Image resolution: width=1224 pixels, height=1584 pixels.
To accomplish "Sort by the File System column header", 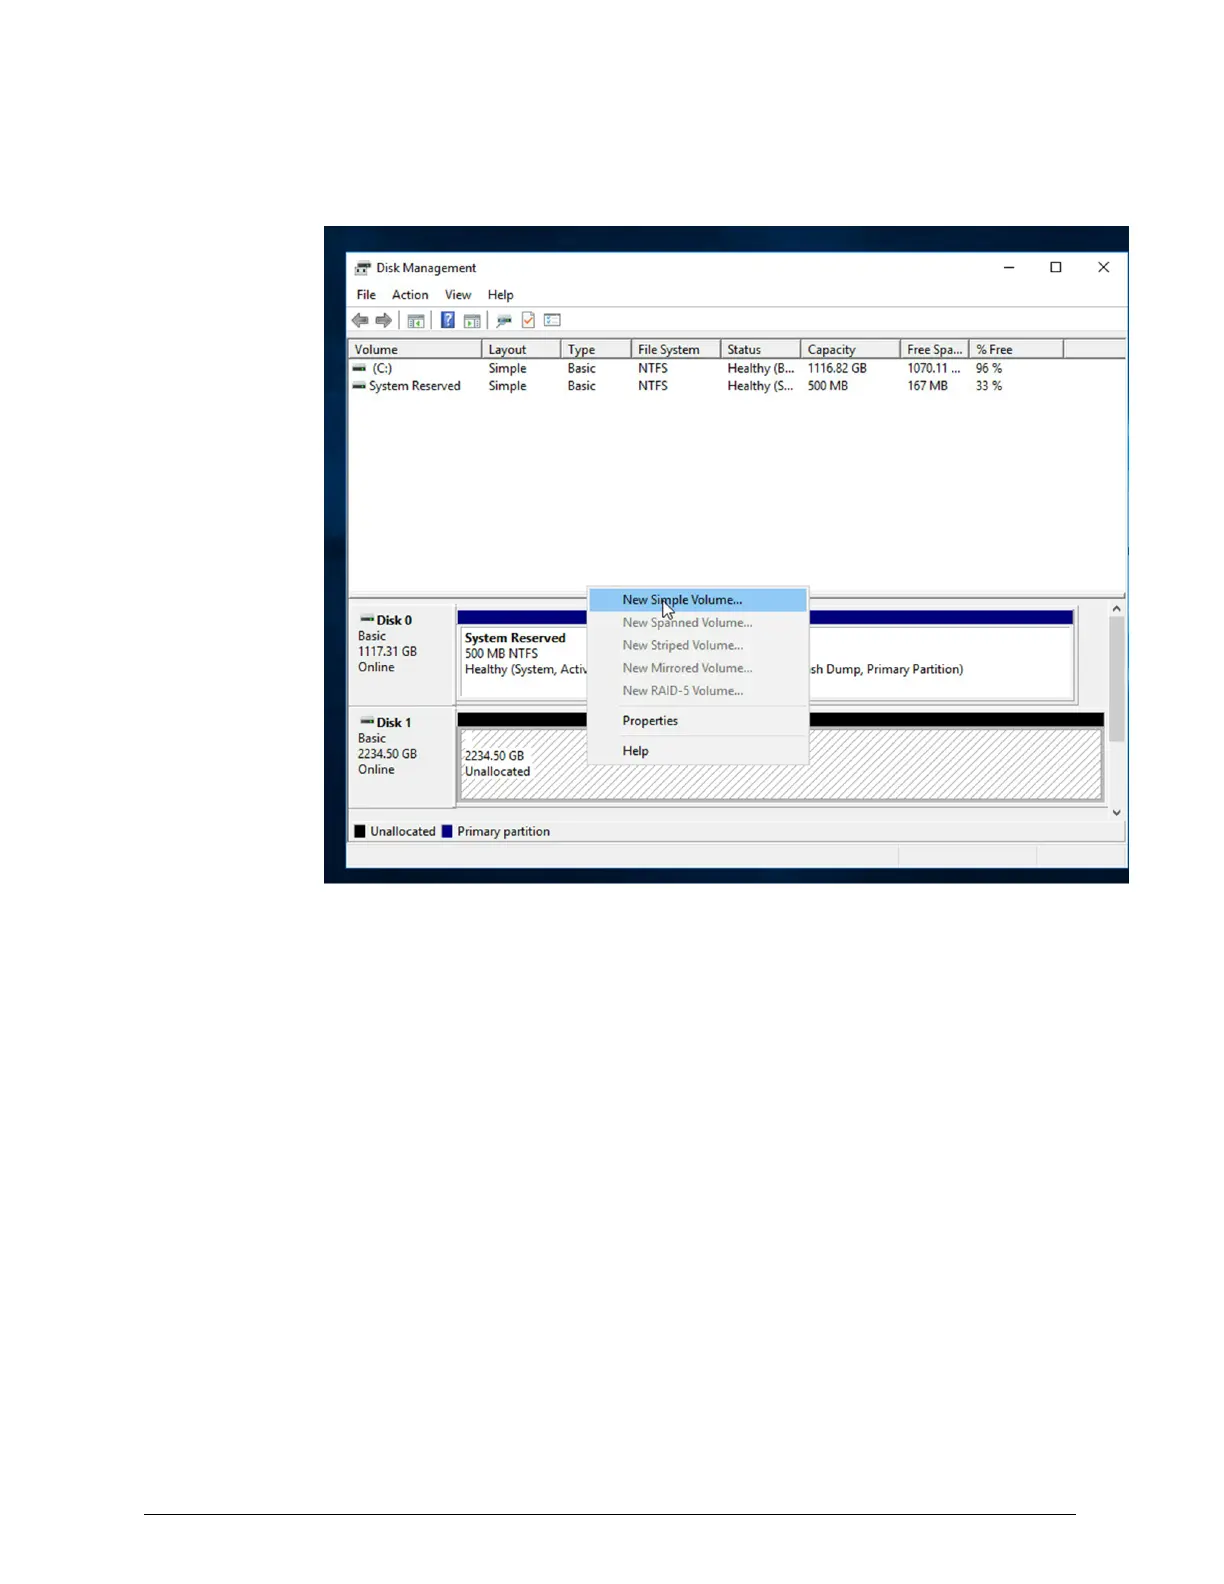I will [x=676, y=349].
